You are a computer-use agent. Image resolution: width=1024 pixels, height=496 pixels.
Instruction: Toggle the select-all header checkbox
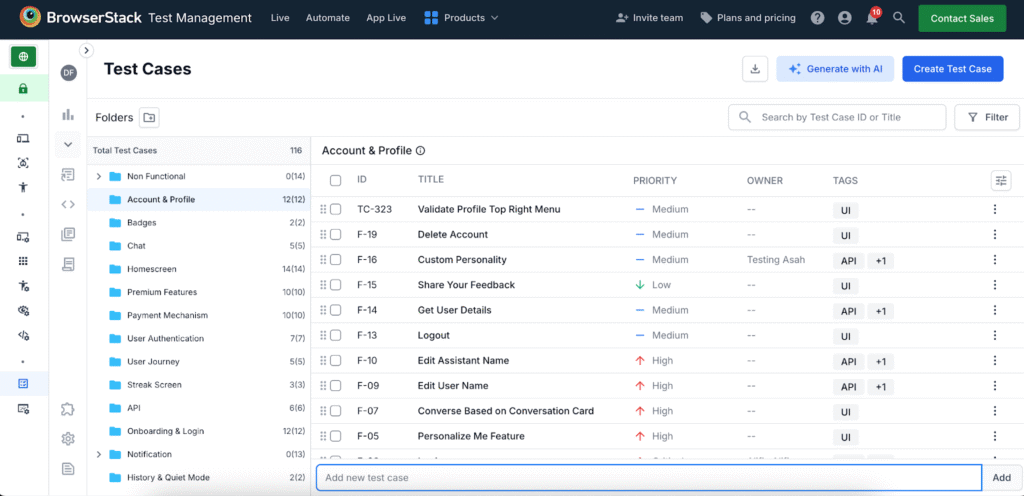[x=336, y=181]
